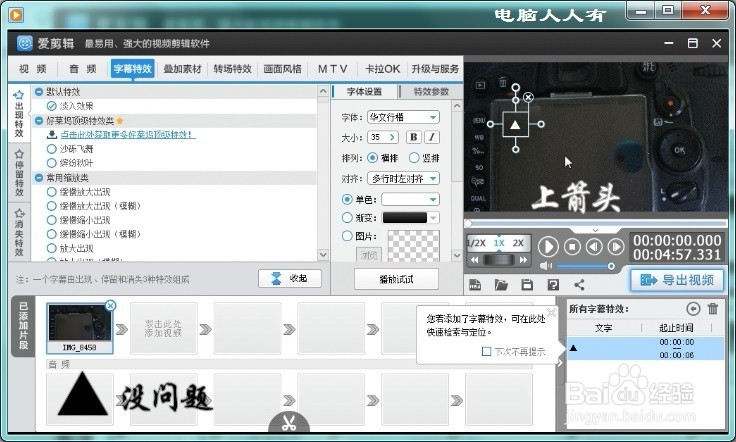
Task: Switch to the font settings tab
Action: coord(364,91)
